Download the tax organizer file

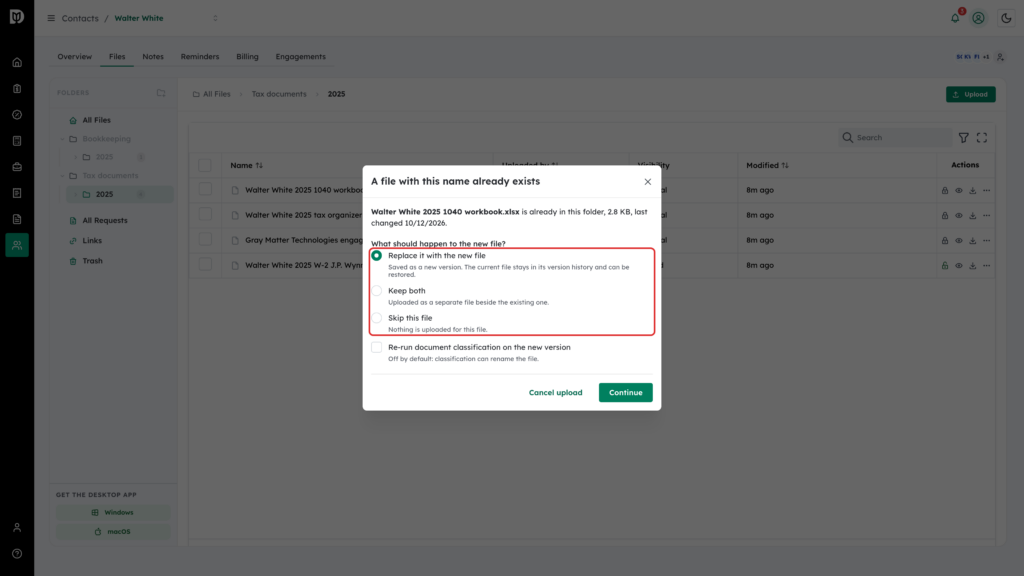click(972, 216)
